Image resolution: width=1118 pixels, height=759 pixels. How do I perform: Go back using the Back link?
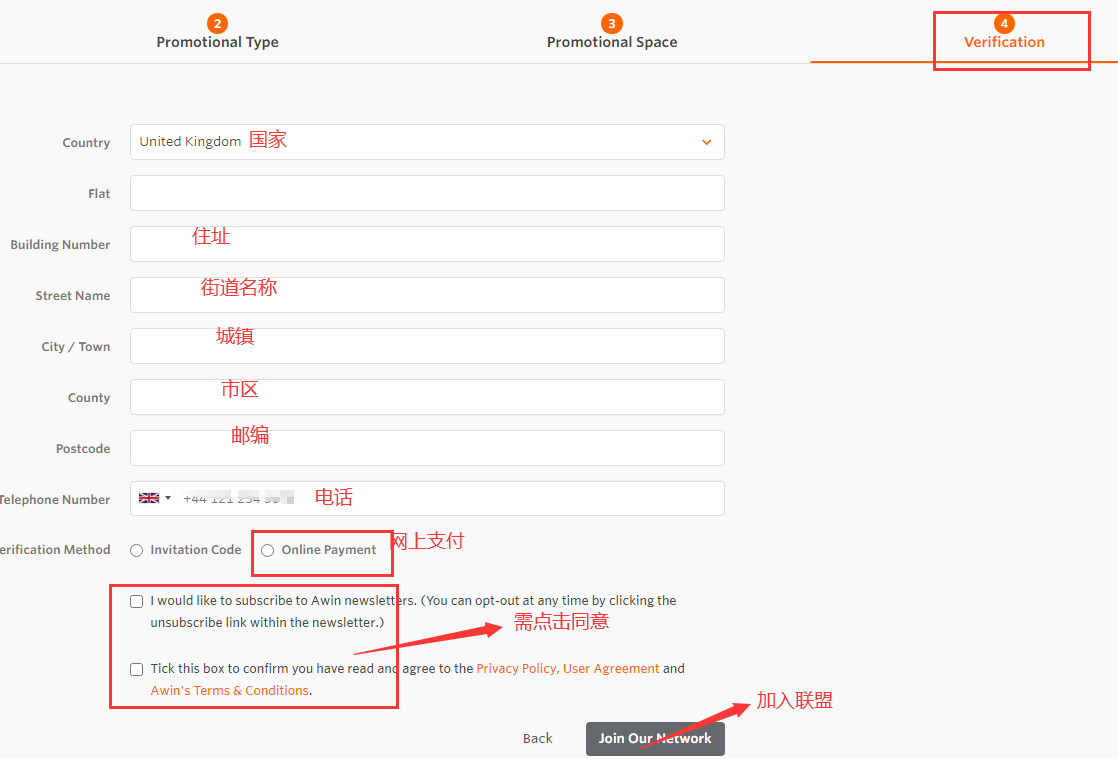[537, 739]
